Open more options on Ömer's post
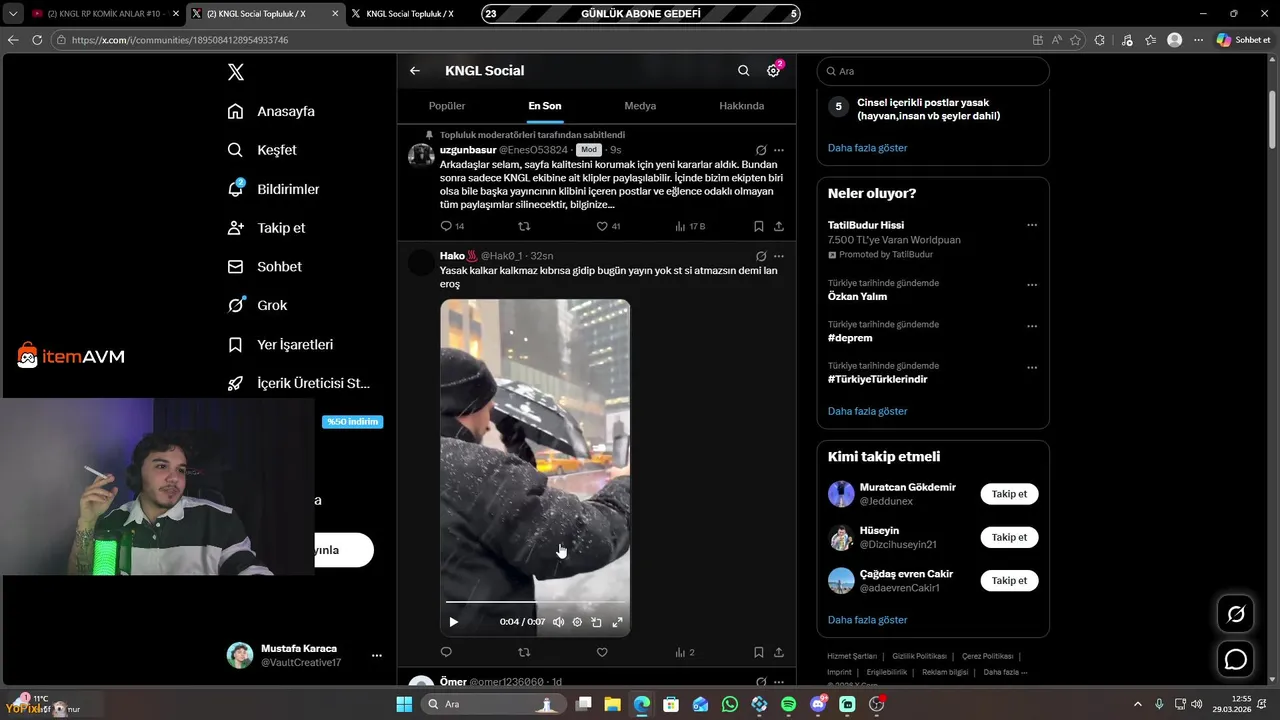 (779, 681)
